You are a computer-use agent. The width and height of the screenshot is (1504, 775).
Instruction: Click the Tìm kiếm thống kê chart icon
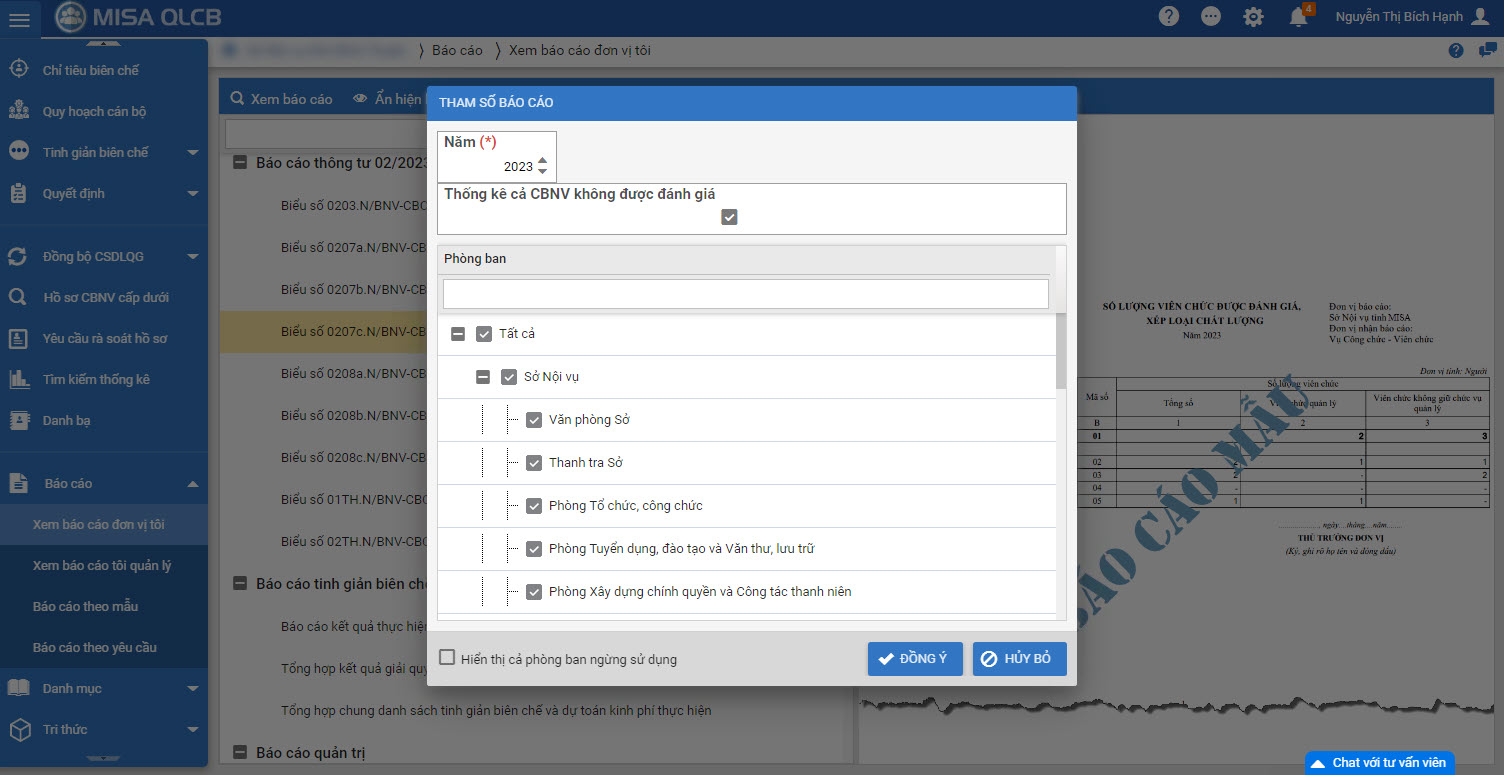18,379
